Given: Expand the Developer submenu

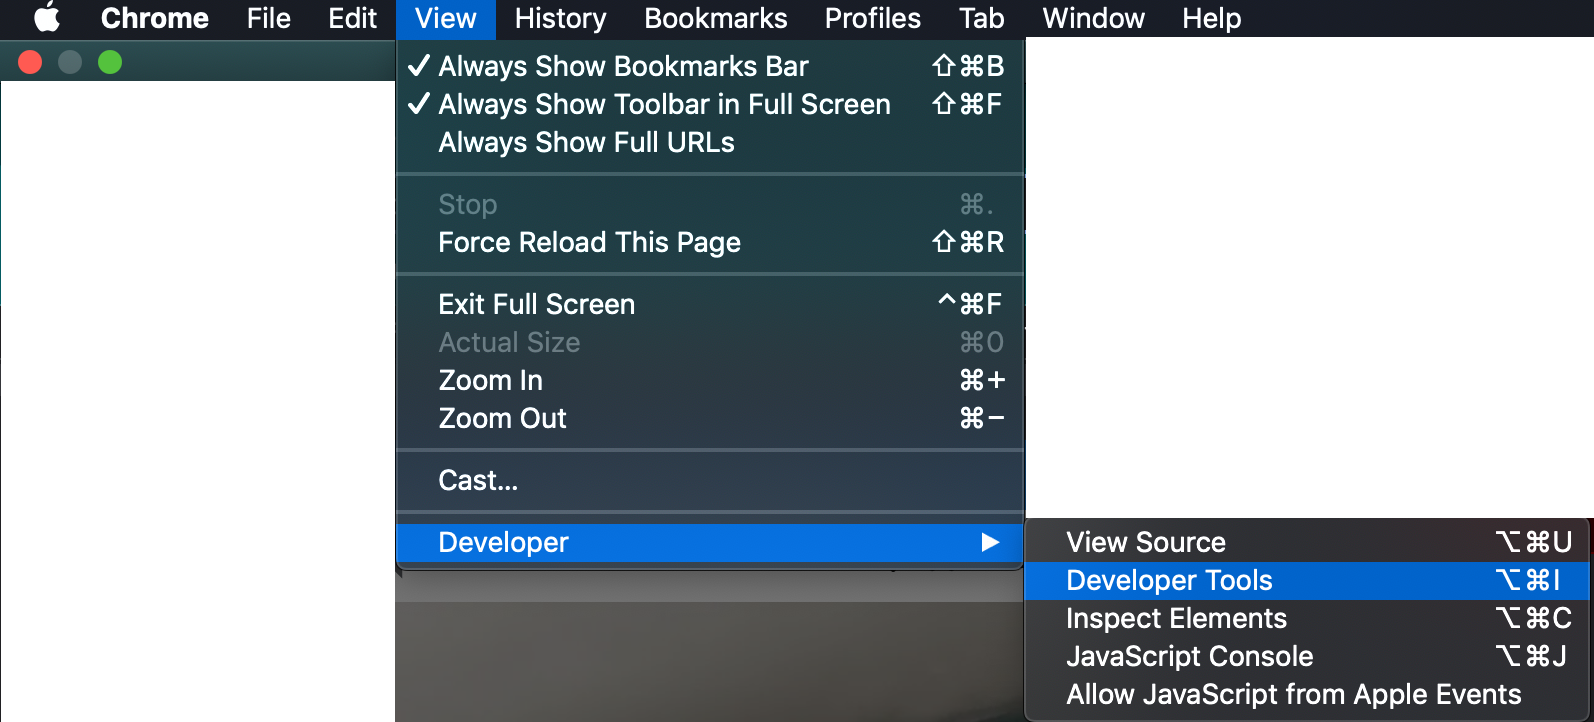Looking at the screenshot, I should click(x=710, y=542).
